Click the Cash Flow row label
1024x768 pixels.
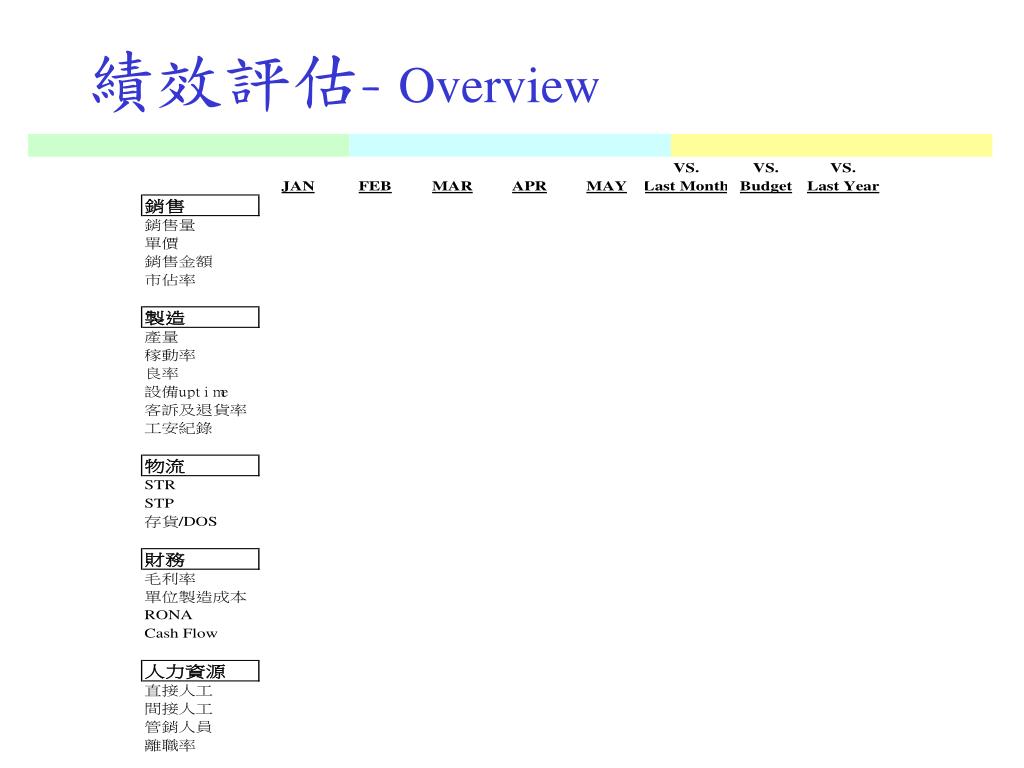point(181,633)
